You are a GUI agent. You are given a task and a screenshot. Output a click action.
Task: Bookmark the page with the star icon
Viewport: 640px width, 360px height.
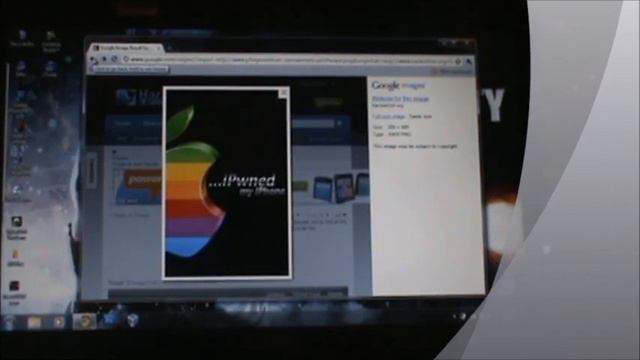pyautogui.click(x=458, y=61)
